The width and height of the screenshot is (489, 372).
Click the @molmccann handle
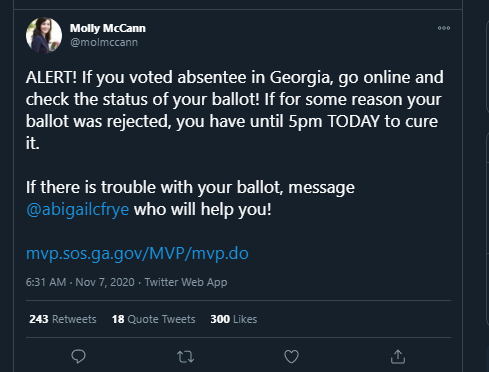point(104,42)
